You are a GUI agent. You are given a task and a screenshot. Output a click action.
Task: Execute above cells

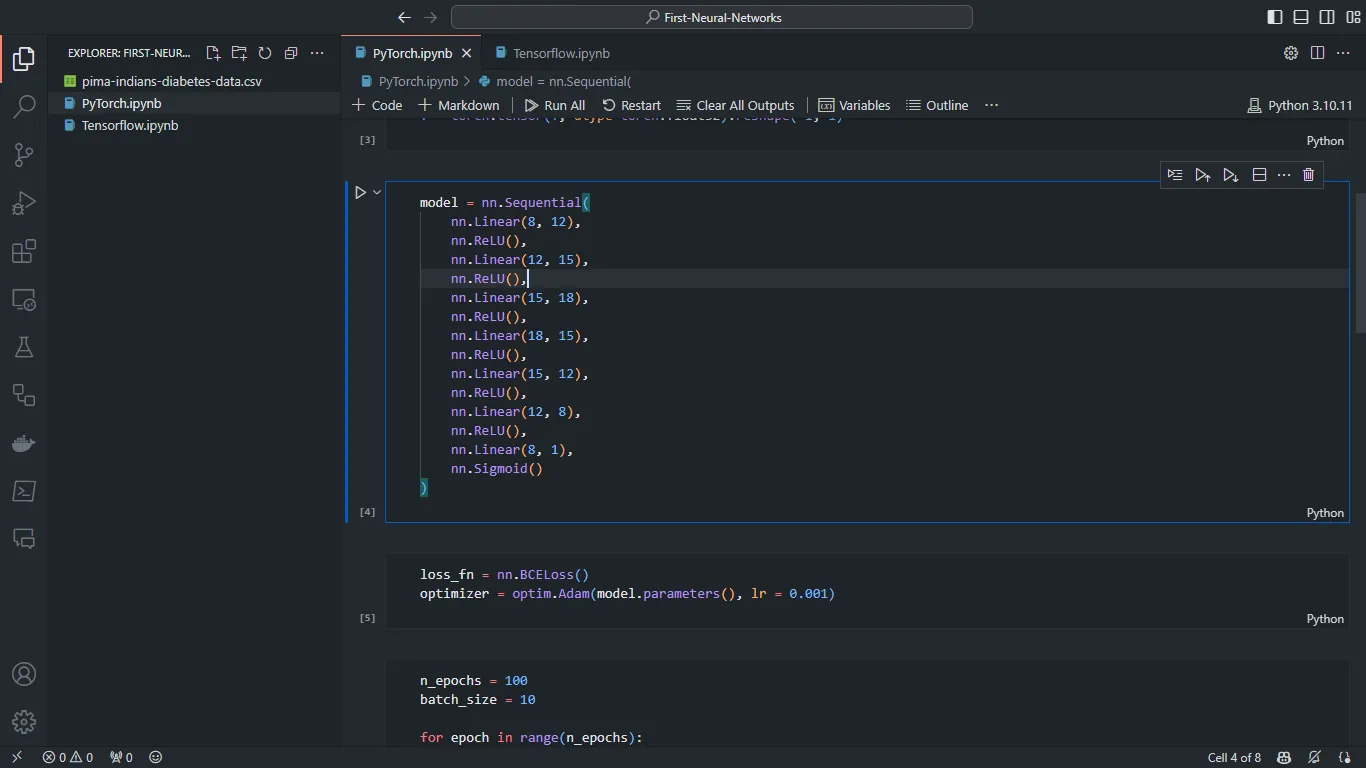pos(1203,175)
